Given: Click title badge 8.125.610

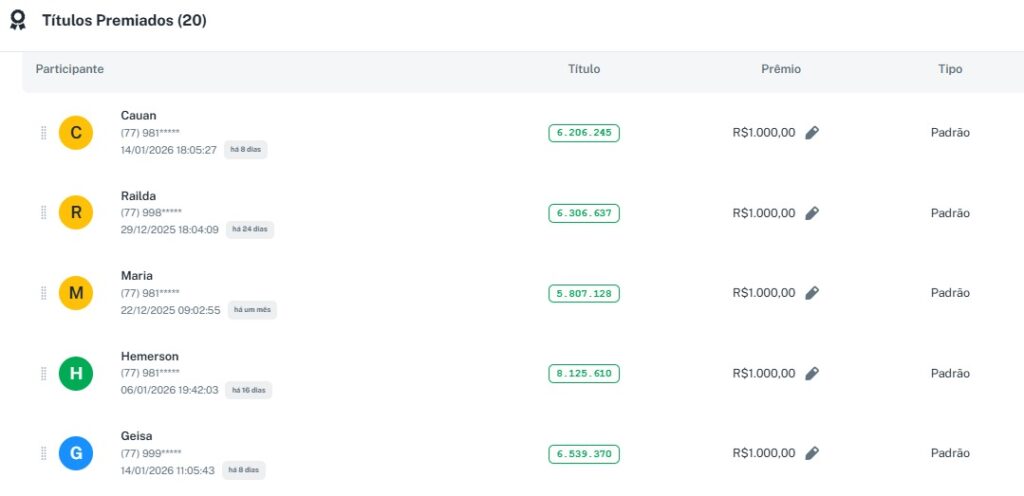Looking at the screenshot, I should tap(584, 373).
